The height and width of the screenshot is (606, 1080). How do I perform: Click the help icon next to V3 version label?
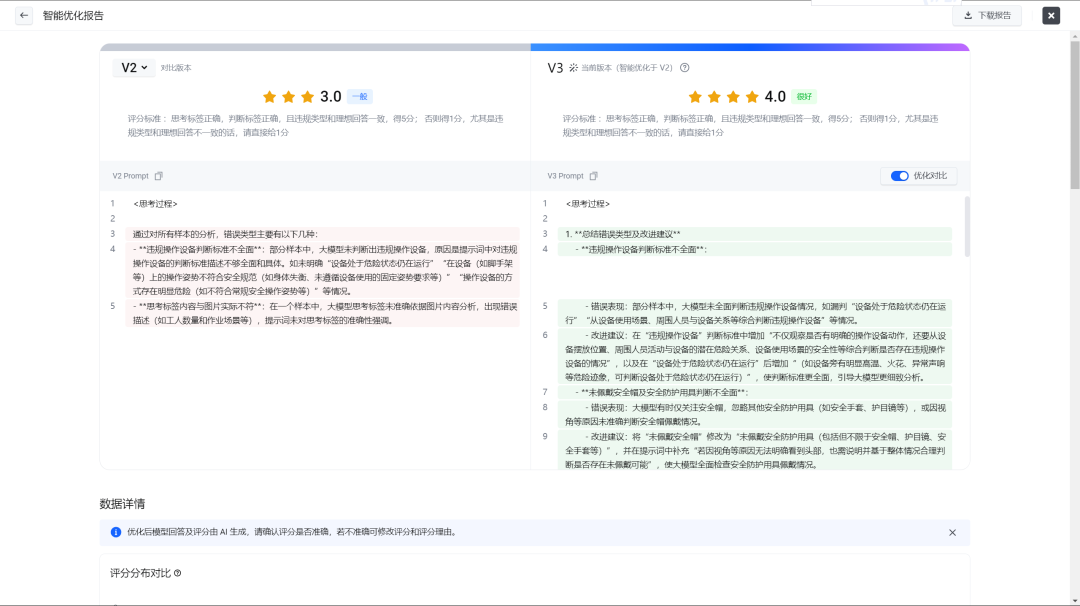click(685, 68)
